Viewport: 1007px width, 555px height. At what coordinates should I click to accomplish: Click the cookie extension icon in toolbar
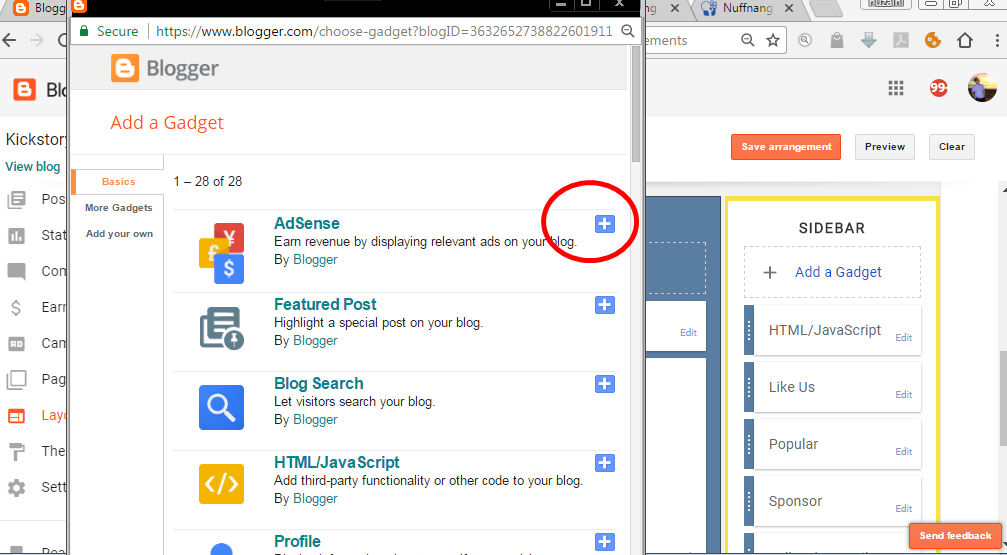(x=933, y=40)
